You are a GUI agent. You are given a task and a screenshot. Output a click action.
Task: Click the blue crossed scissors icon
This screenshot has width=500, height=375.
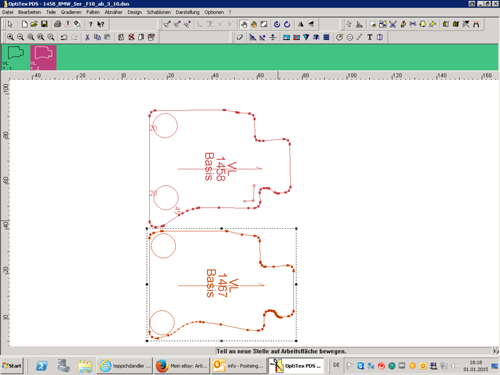[393, 24]
